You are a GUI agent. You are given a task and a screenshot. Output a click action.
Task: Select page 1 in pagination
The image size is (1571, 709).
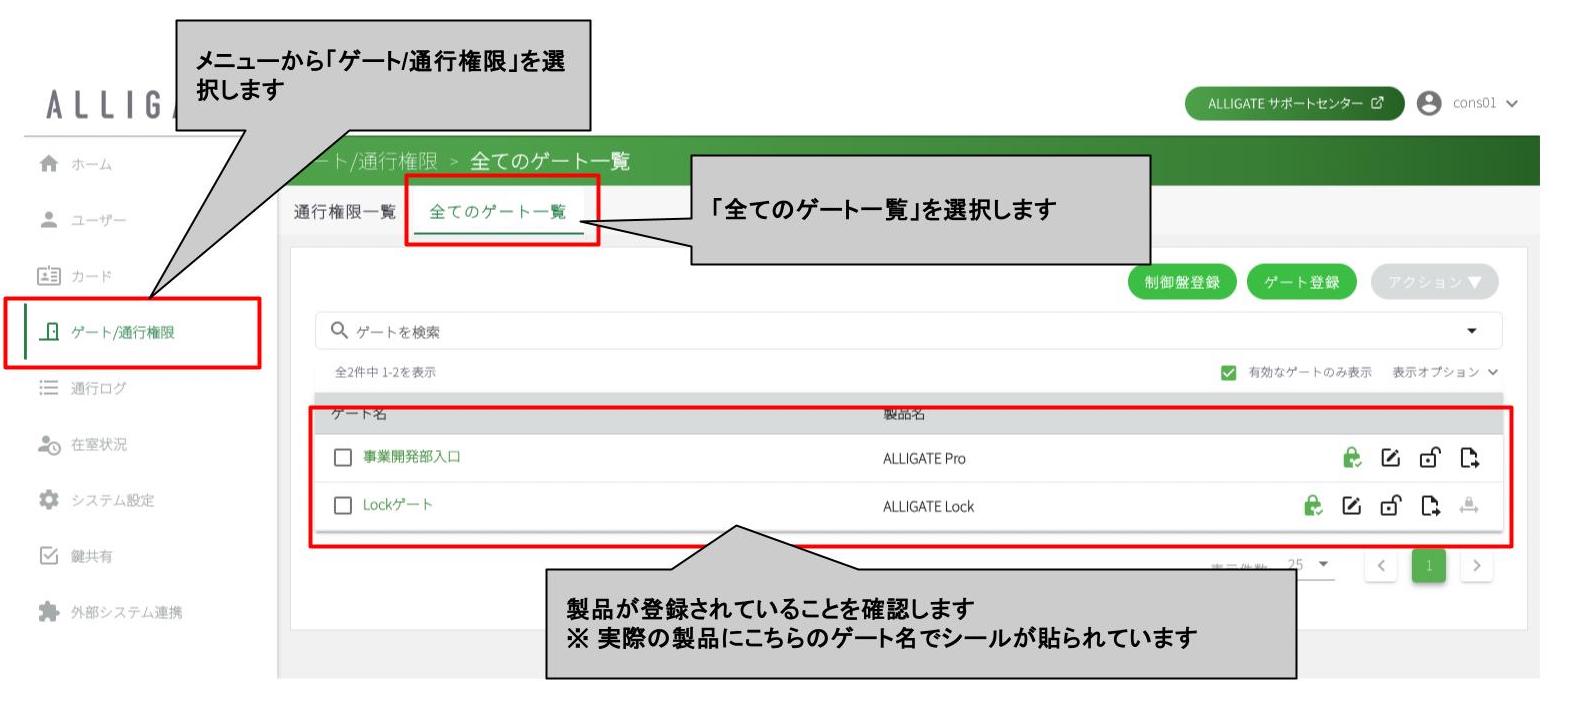tap(1429, 566)
